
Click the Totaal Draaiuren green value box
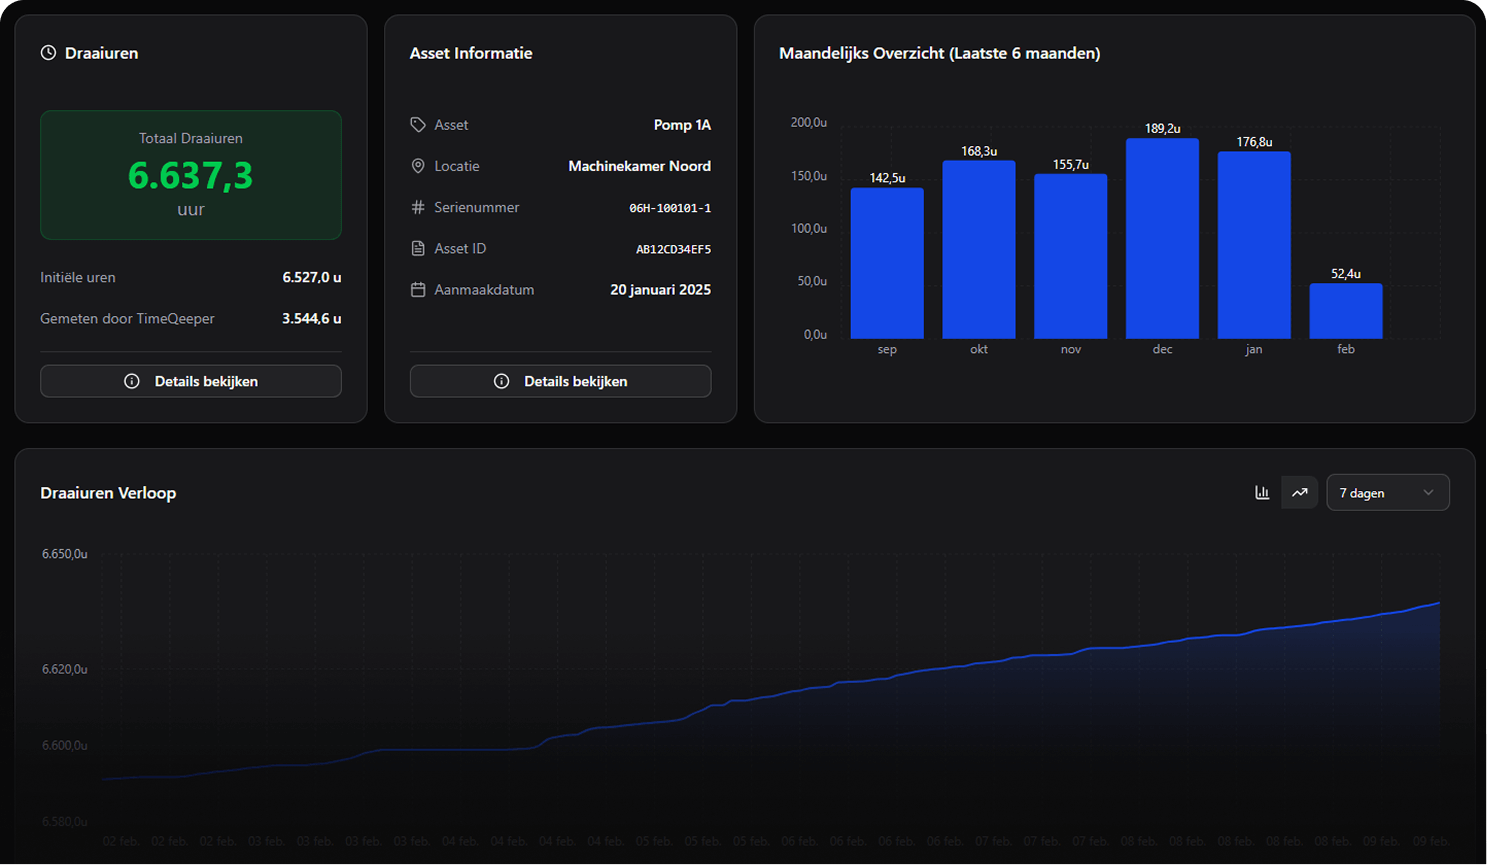[191, 175]
